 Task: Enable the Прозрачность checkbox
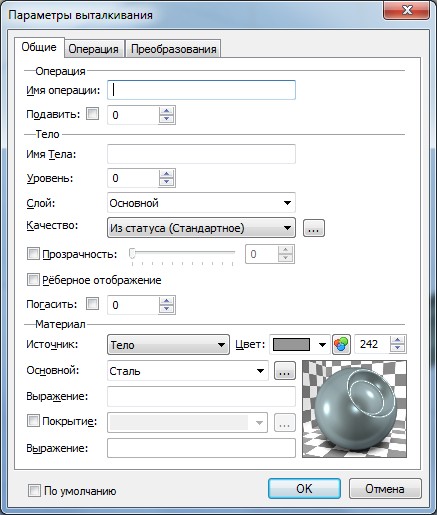pos(33,254)
